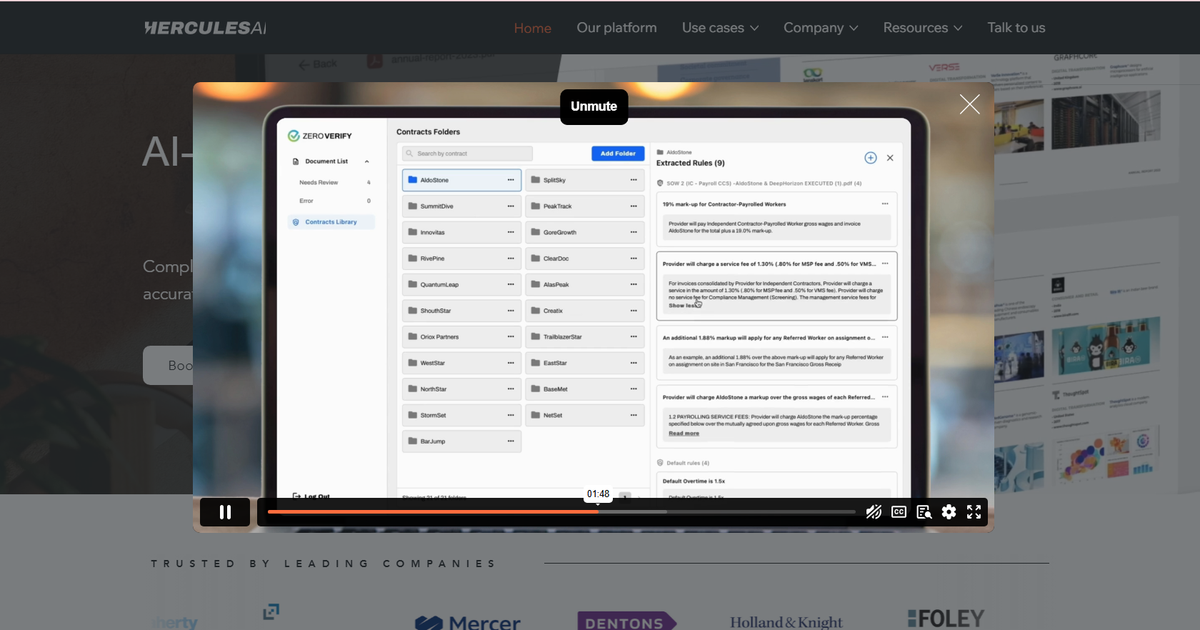Unmute the video
Screen dimensions: 1200x630
(594, 106)
